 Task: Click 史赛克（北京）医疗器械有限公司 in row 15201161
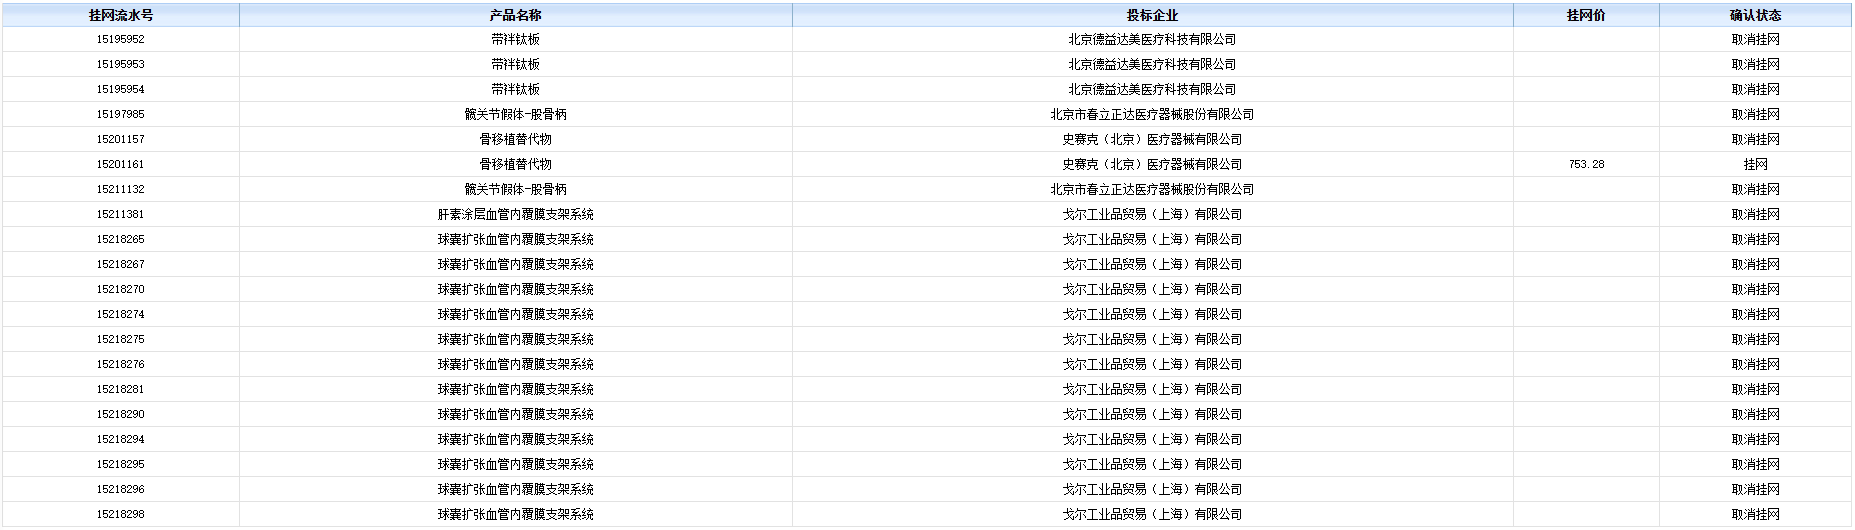pyautogui.click(x=1152, y=165)
